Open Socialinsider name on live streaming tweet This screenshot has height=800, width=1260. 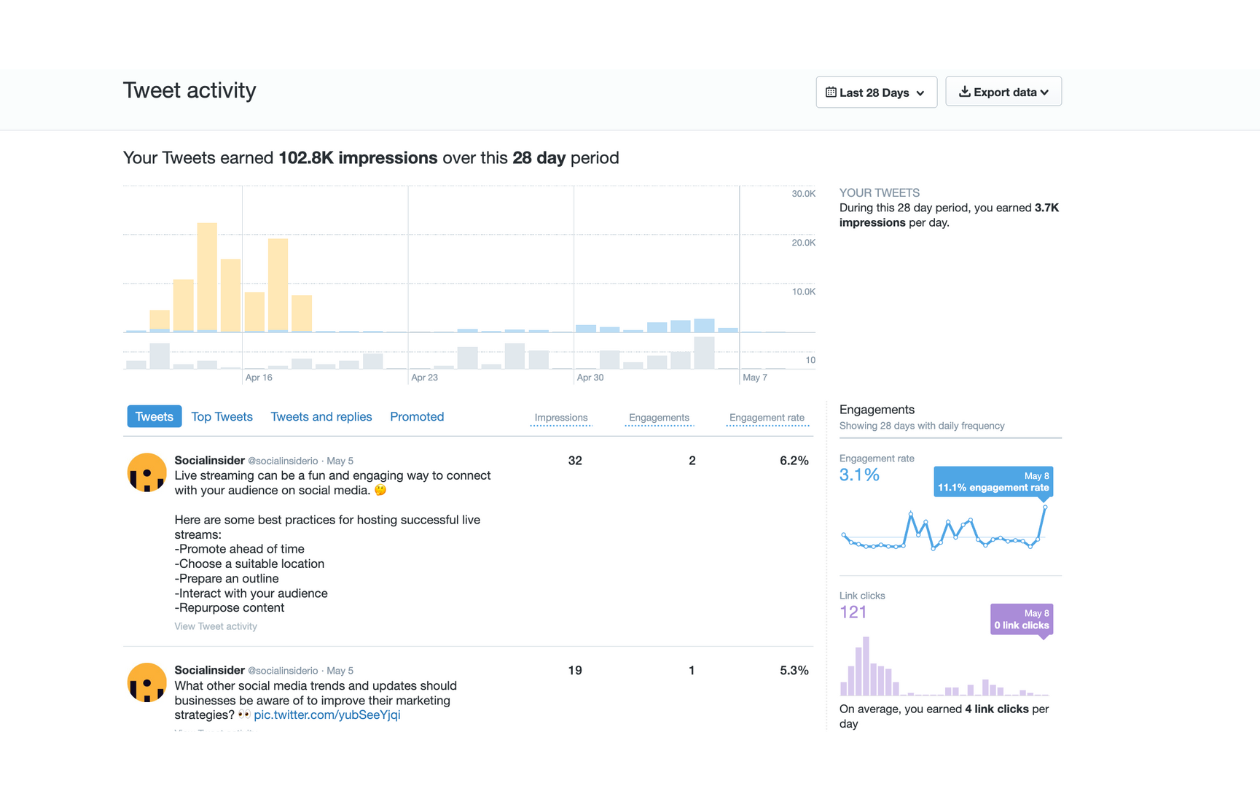coord(210,461)
